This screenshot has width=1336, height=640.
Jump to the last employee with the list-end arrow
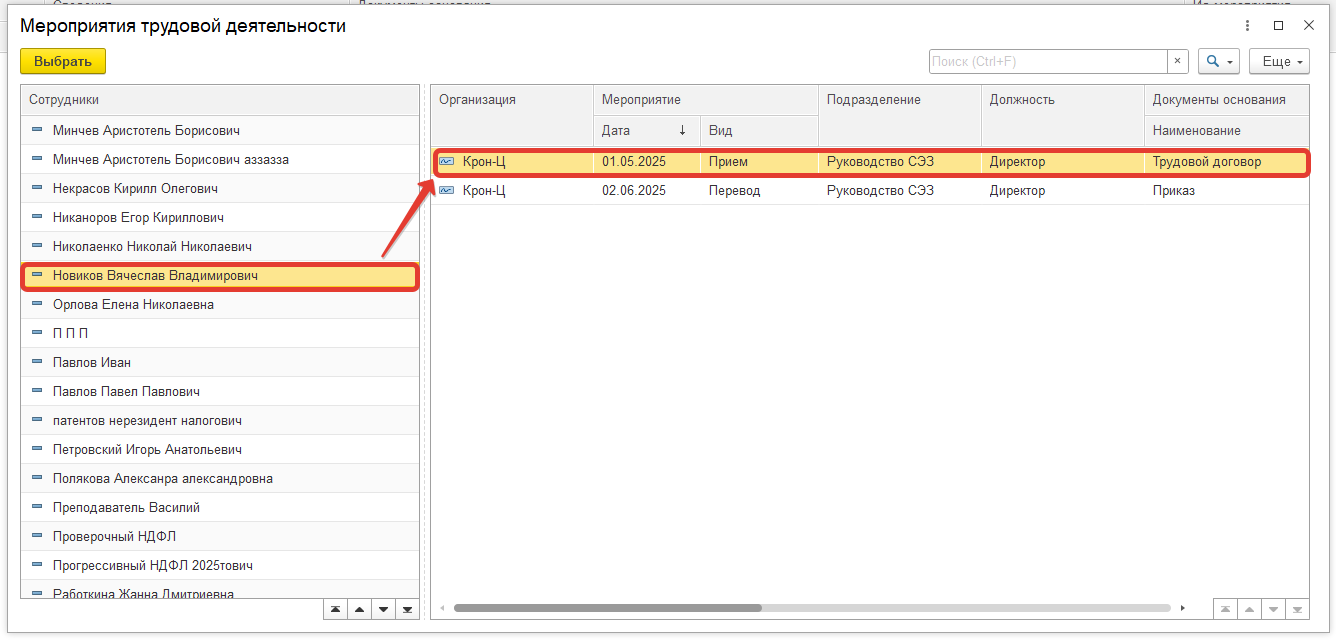407,608
